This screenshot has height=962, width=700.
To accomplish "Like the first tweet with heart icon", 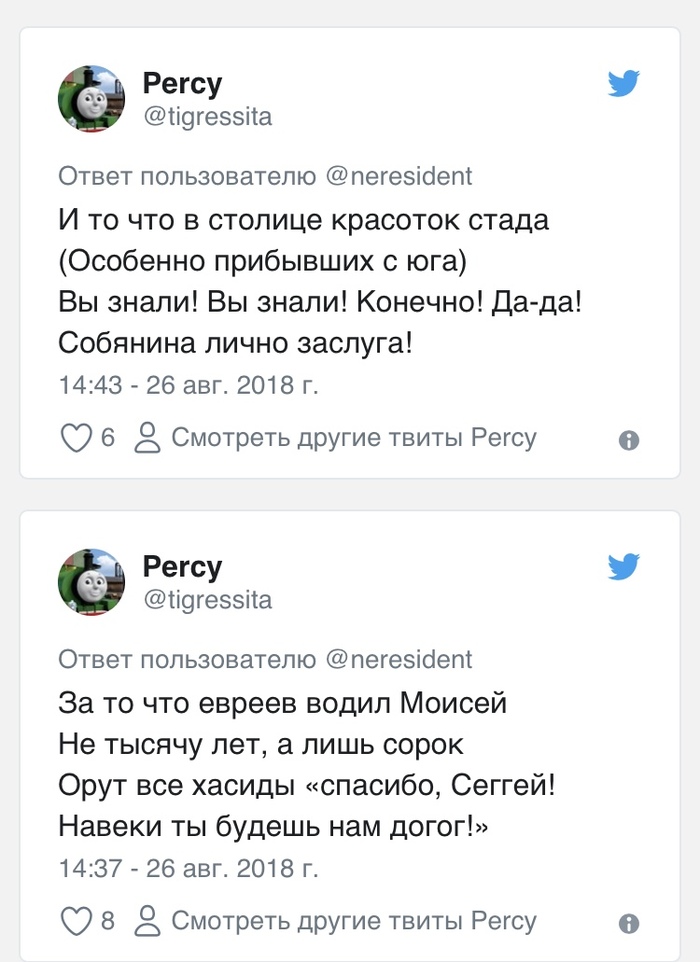I will [77, 438].
